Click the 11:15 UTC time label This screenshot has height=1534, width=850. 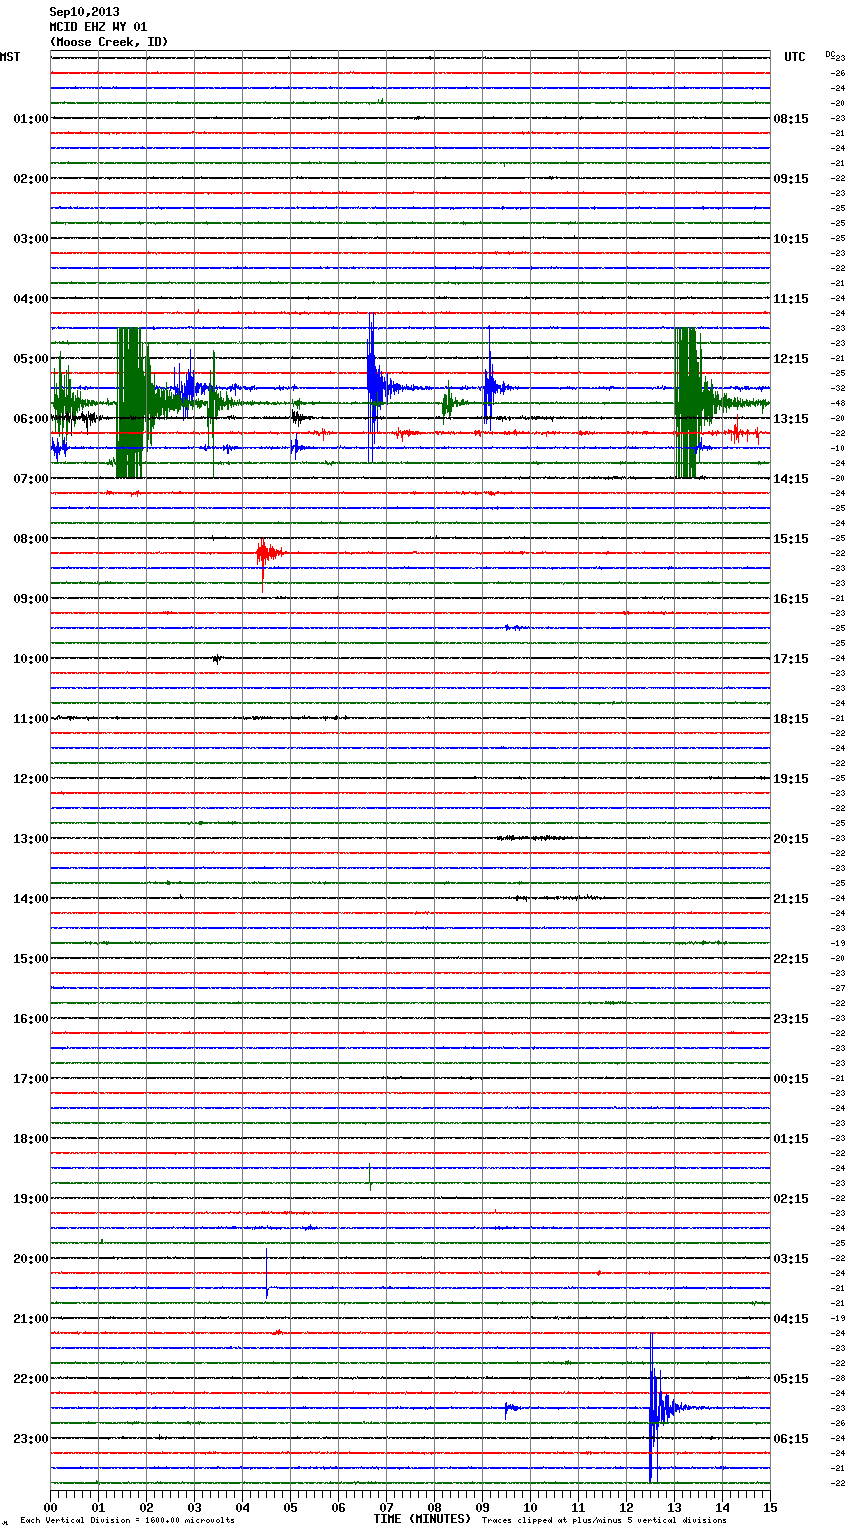tap(791, 298)
